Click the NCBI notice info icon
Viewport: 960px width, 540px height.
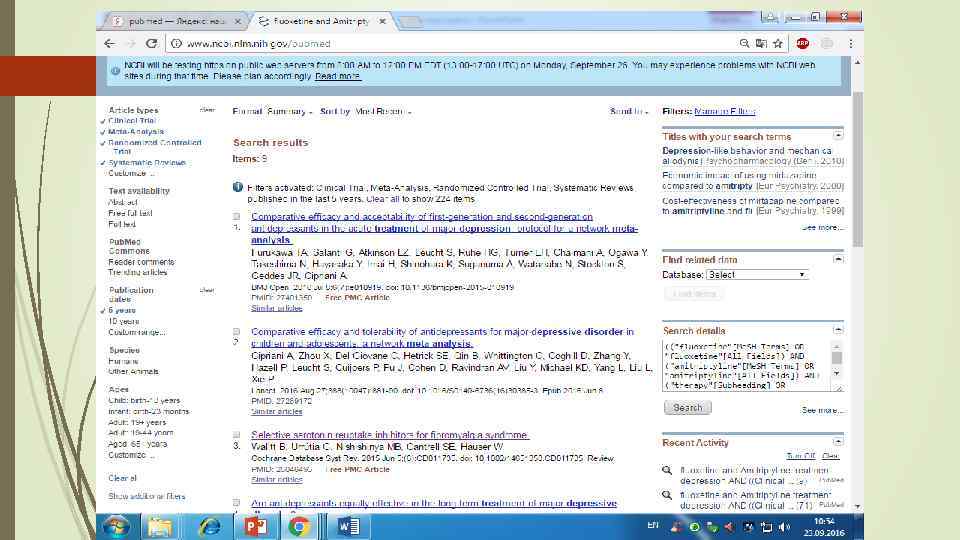tap(116, 70)
